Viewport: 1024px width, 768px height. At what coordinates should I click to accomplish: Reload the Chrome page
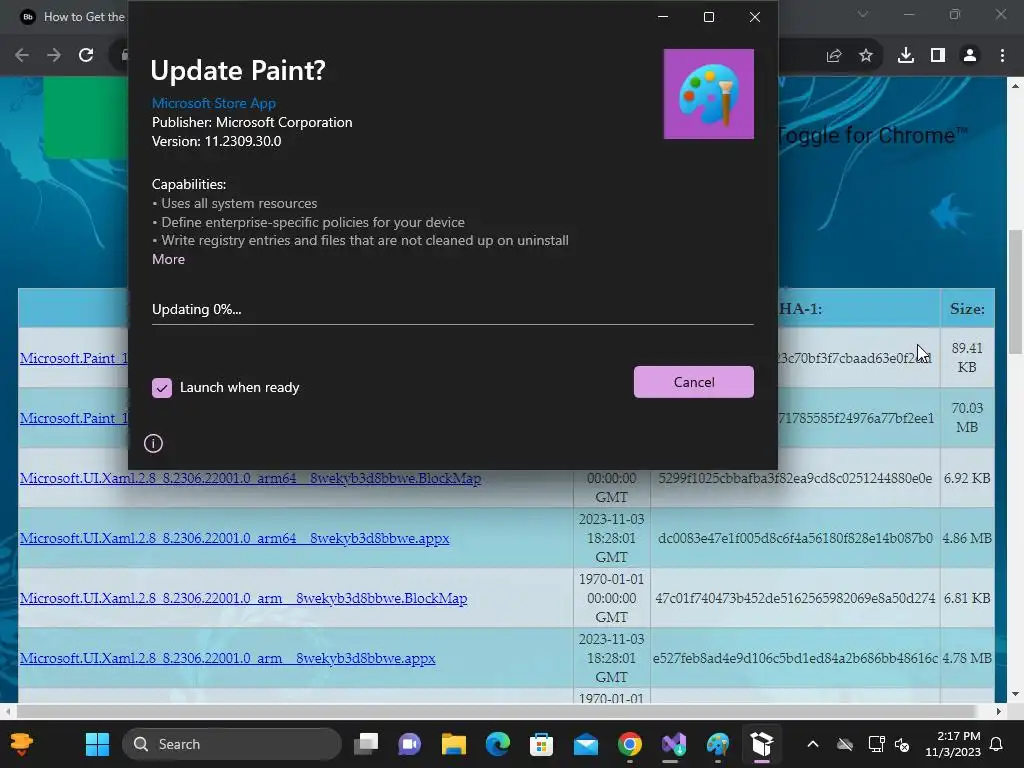(x=86, y=56)
